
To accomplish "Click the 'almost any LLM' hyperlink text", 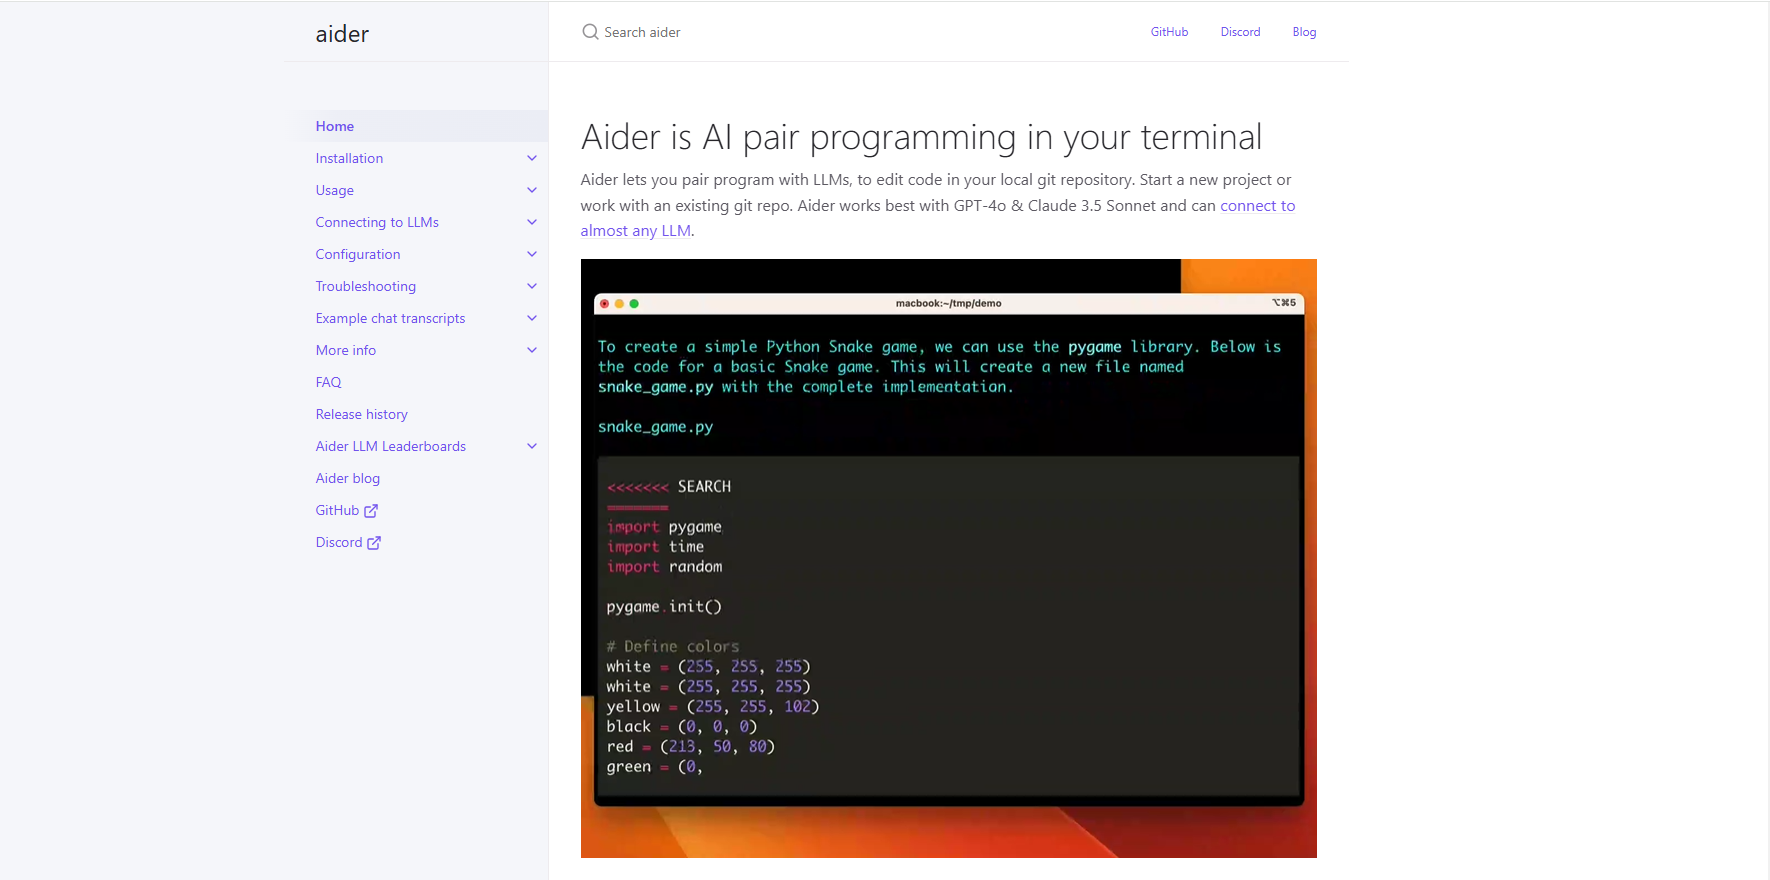I will pyautogui.click(x=636, y=230).
